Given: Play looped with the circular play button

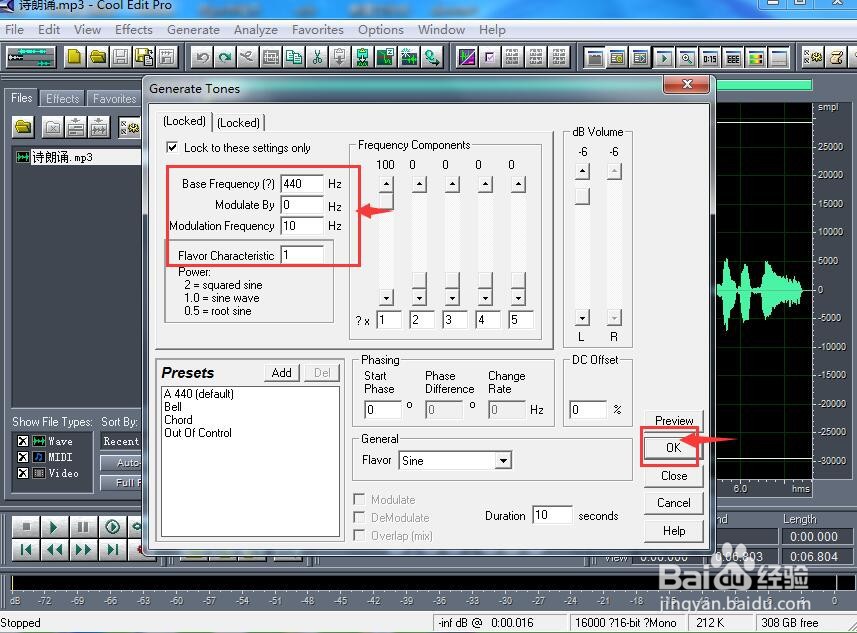Looking at the screenshot, I should tap(112, 527).
